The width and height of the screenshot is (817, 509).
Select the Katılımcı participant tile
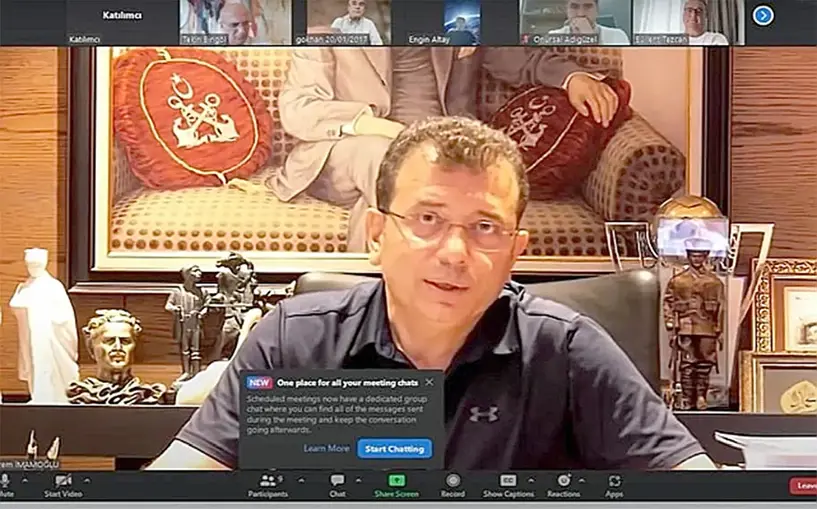click(121, 22)
